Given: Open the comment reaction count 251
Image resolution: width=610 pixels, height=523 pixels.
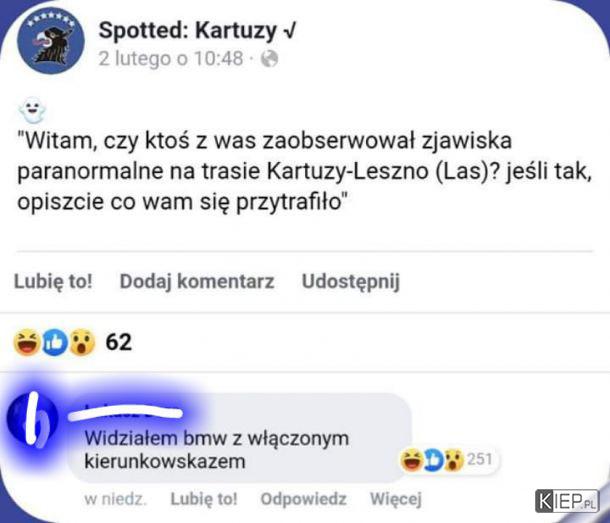Looking at the screenshot, I should [x=480, y=459].
